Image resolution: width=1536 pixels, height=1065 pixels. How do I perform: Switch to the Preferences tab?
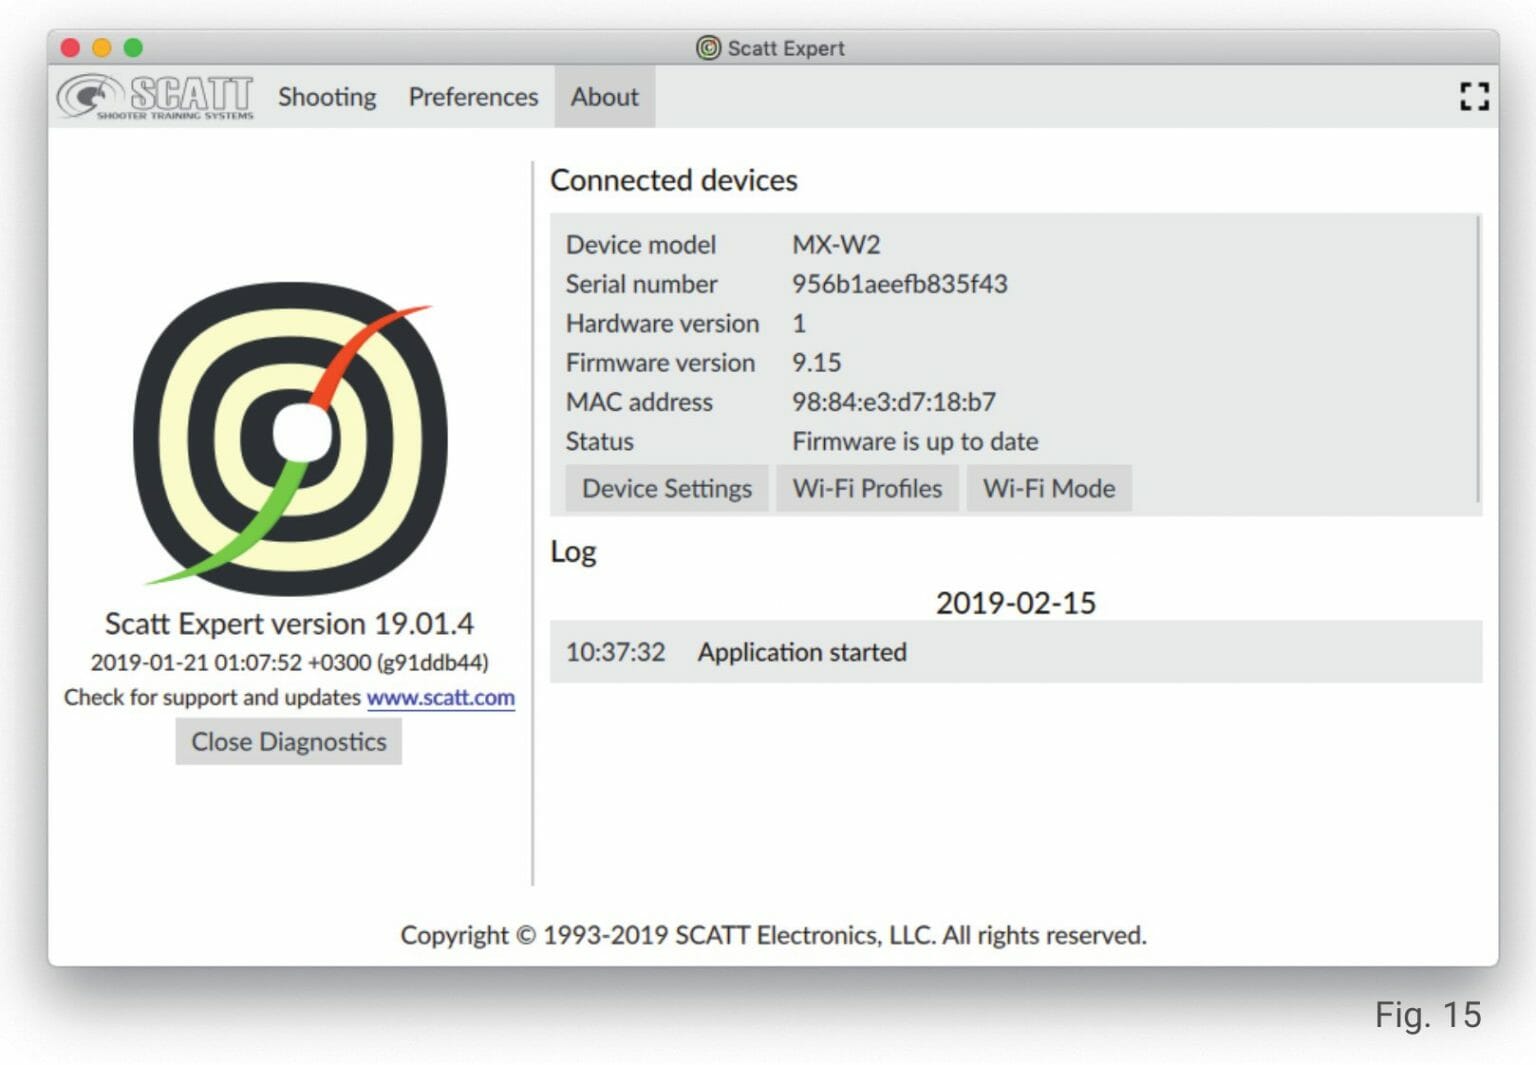[x=473, y=97]
